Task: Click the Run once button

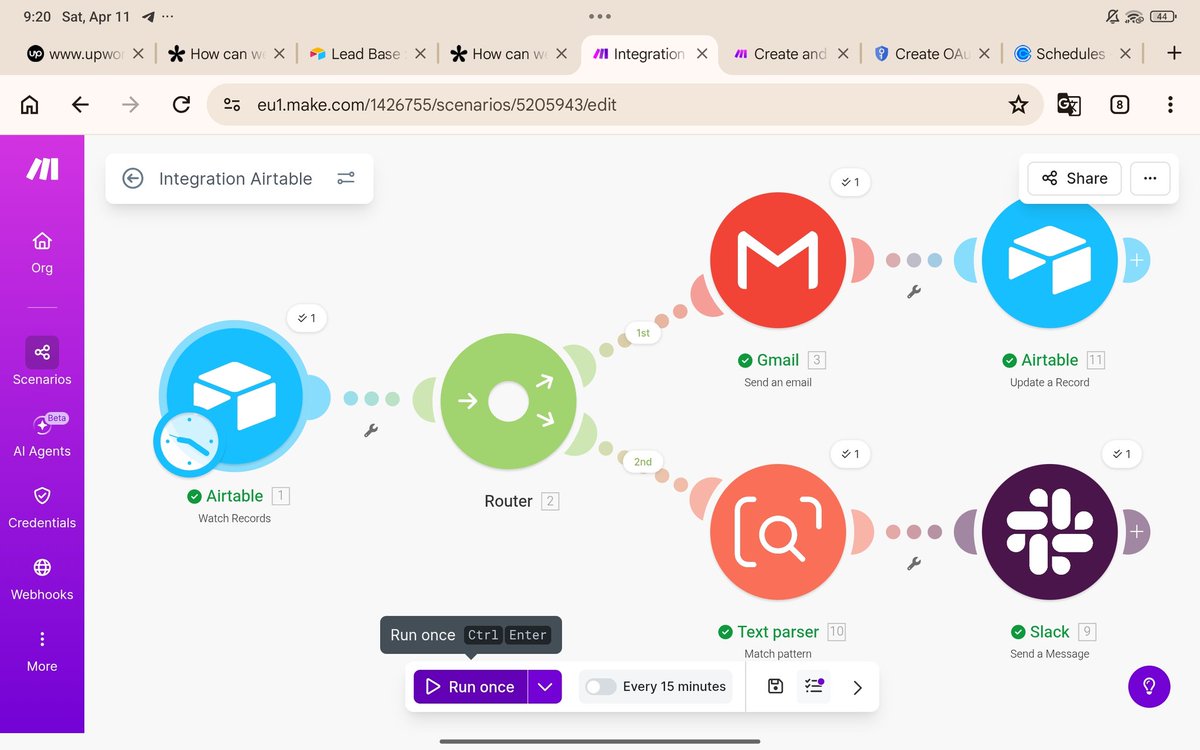Action: tap(470, 687)
